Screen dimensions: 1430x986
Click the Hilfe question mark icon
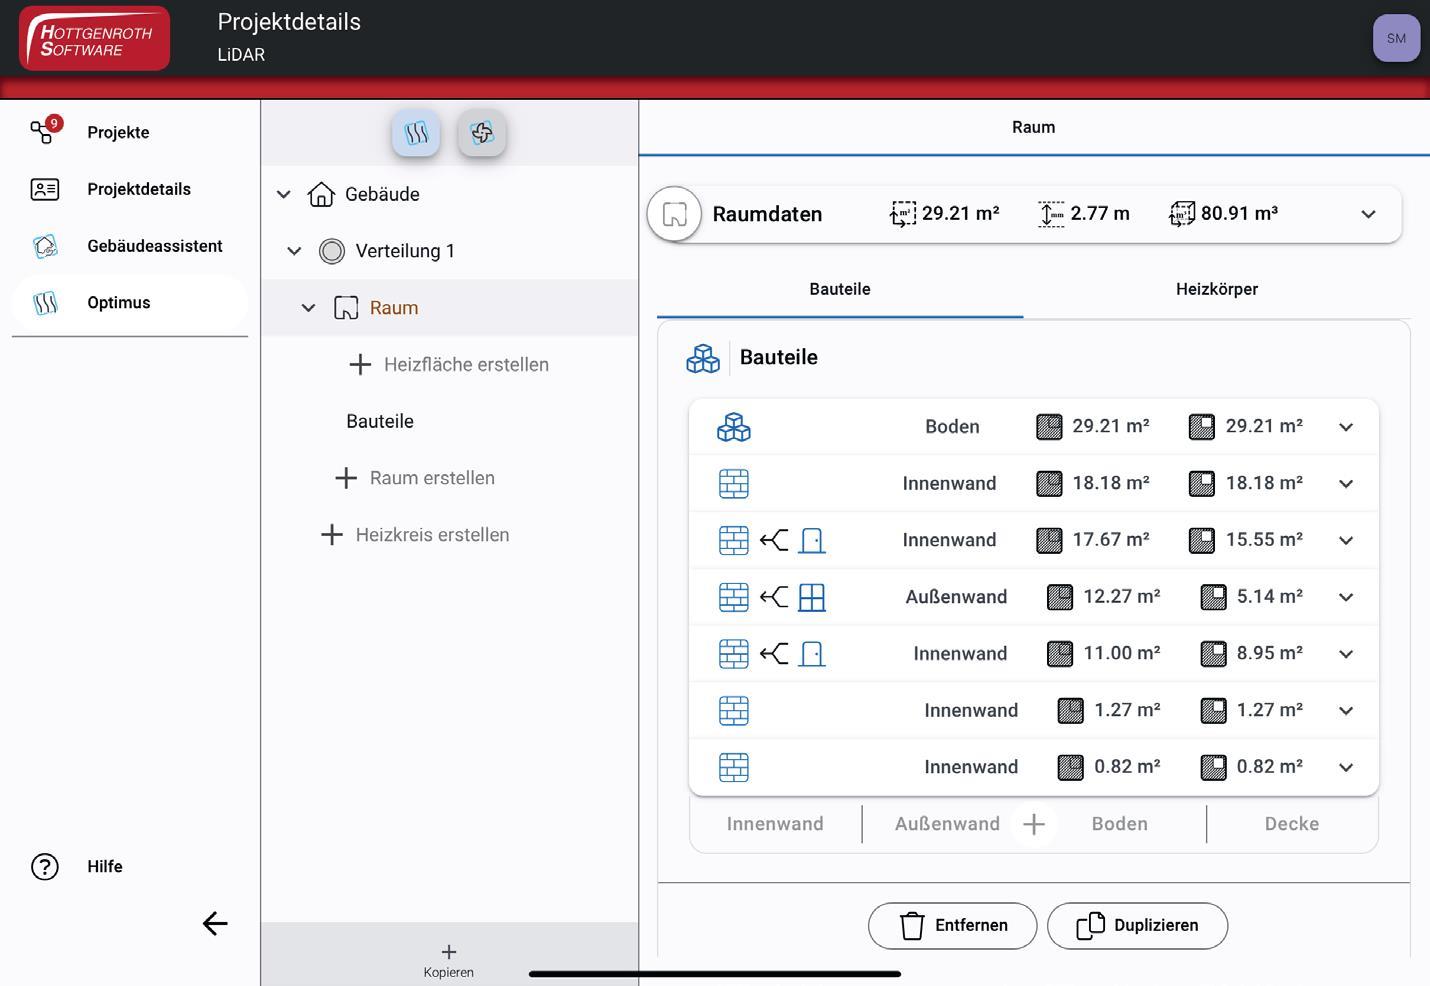coord(45,866)
